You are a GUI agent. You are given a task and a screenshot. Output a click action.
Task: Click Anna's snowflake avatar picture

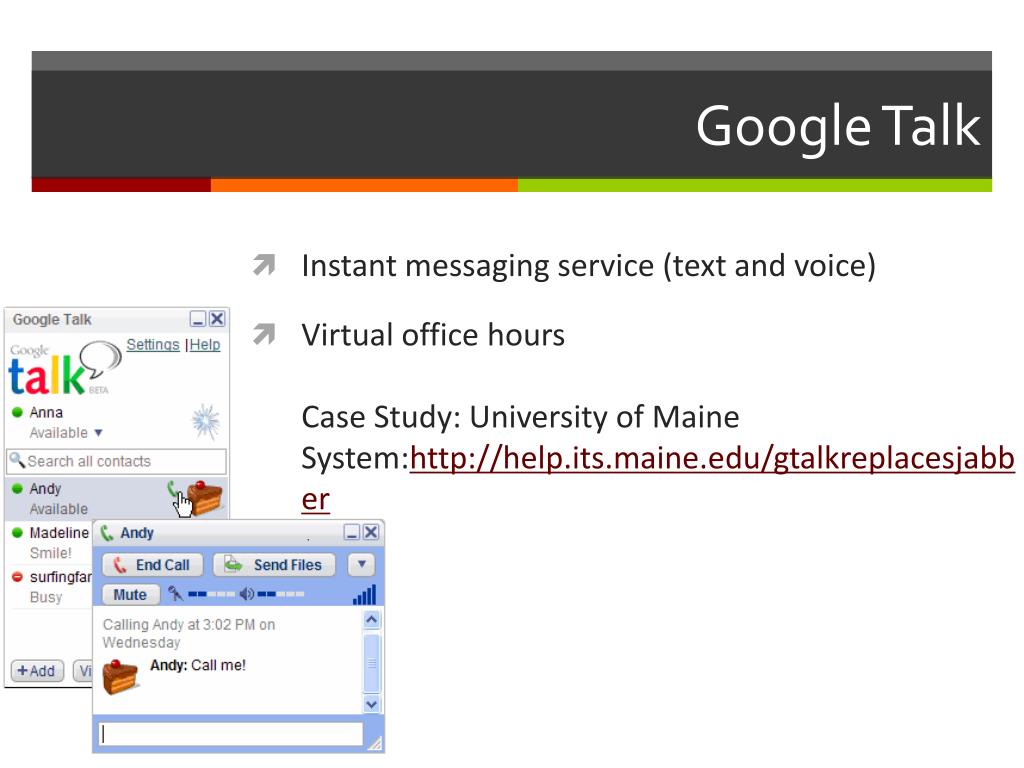click(206, 422)
